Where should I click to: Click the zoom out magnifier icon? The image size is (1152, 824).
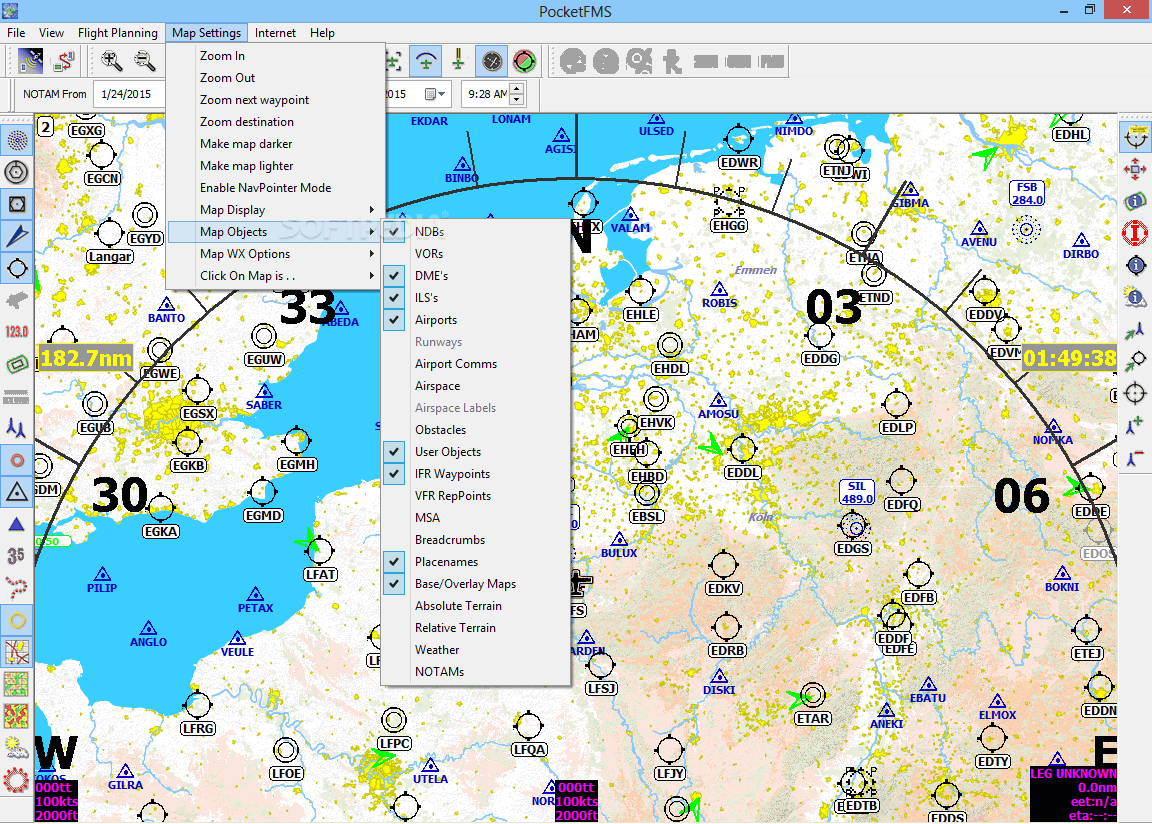coord(145,61)
